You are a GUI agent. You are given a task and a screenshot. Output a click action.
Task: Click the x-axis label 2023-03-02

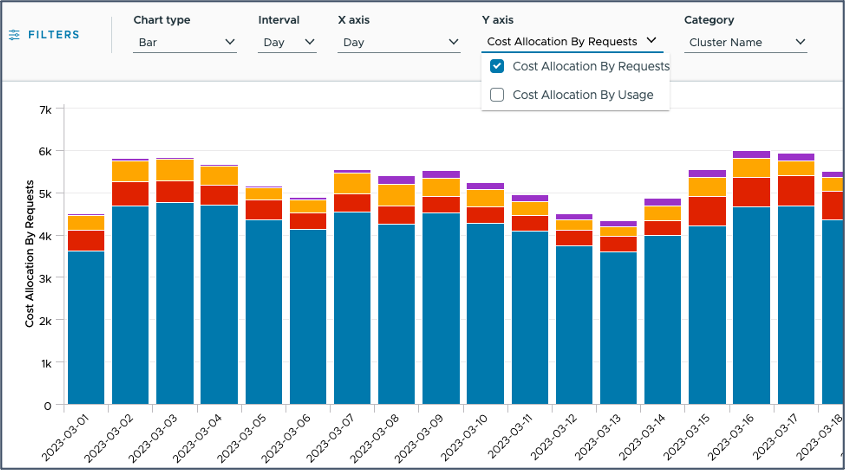click(109, 438)
